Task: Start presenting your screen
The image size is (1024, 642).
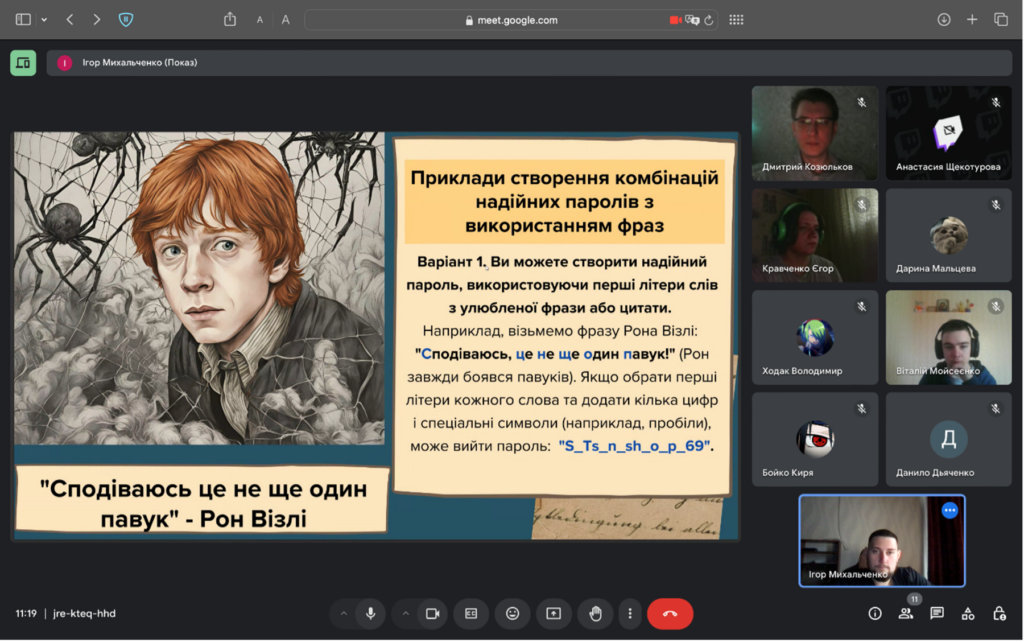Action: [553, 613]
